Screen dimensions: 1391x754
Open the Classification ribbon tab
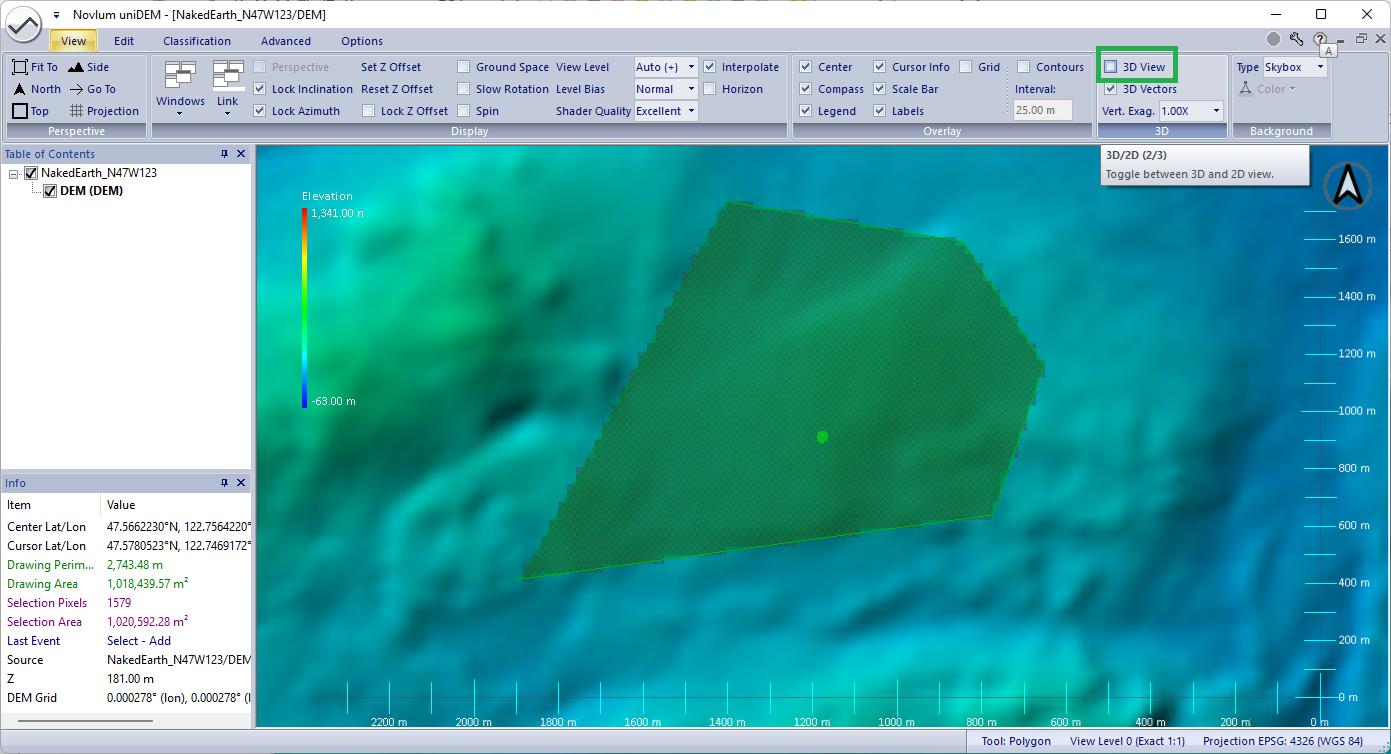[x=197, y=41]
